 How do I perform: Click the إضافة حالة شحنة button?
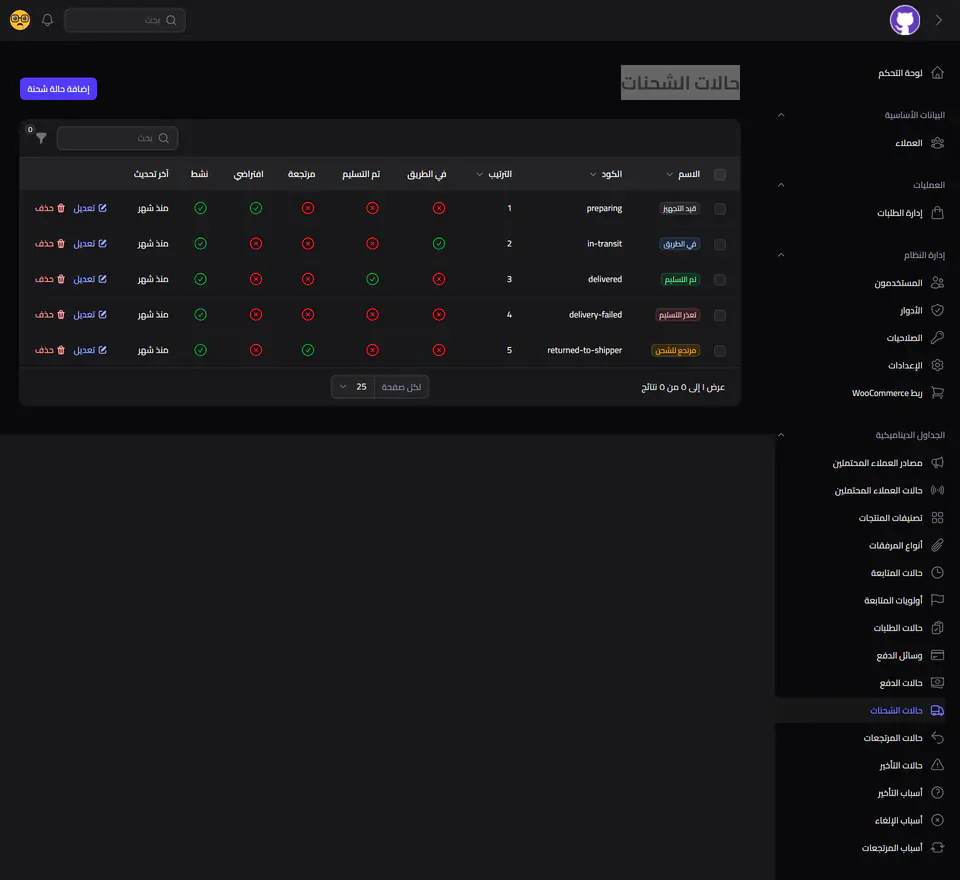58,89
